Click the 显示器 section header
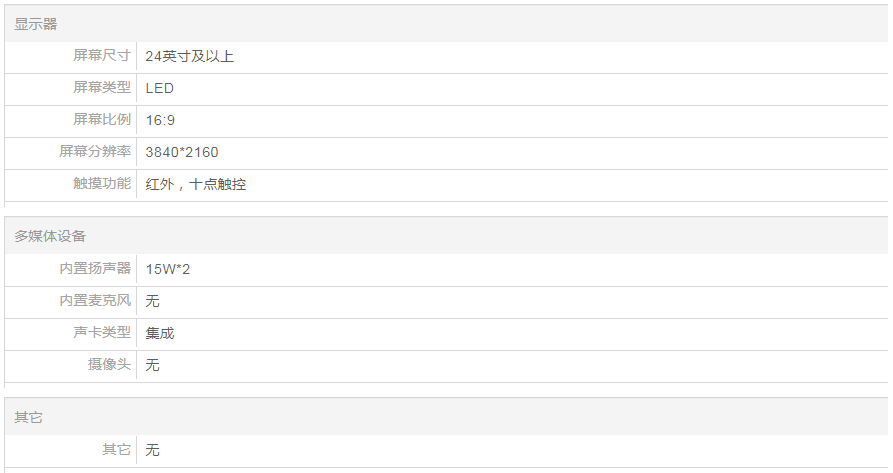Image resolution: width=893 pixels, height=473 pixels. tap(36, 24)
